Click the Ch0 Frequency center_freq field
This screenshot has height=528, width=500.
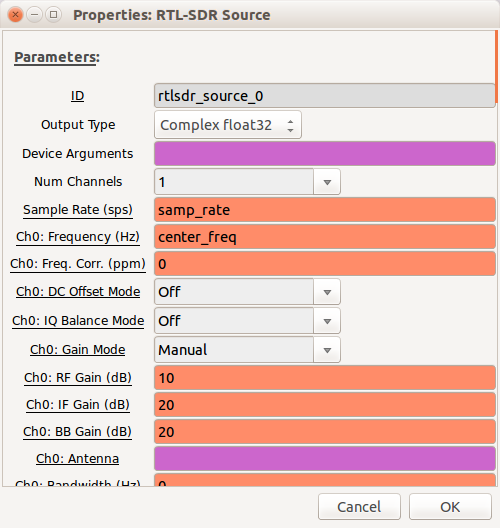[x=325, y=237]
